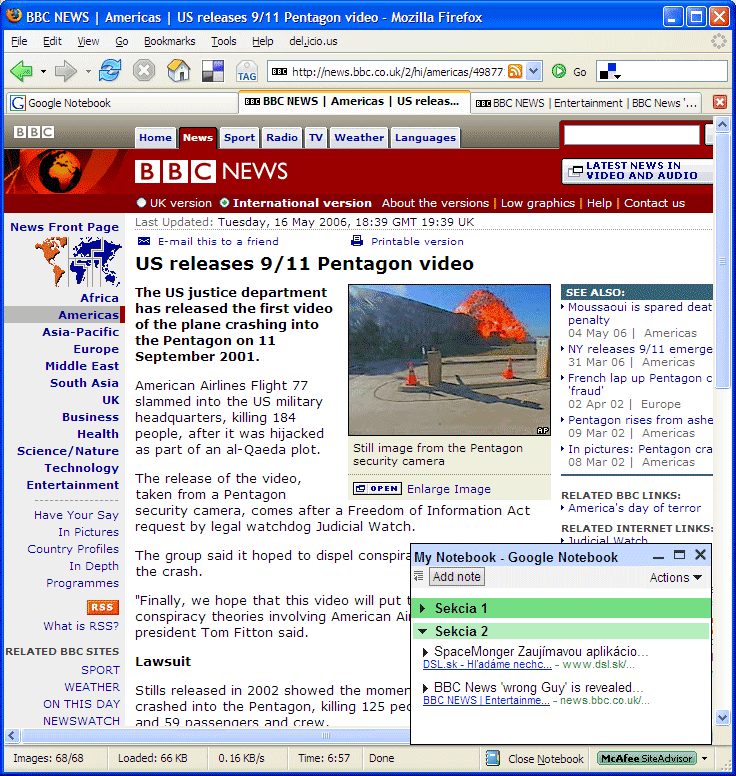Click the RSS feed icon in address bar
This screenshot has height=776, width=736.
click(515, 71)
